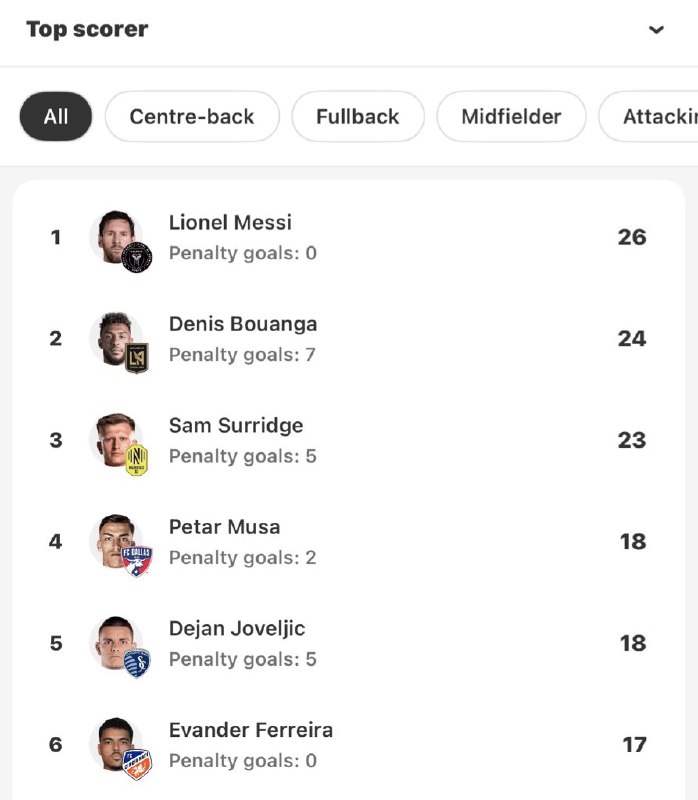
Task: Filter scorers by Fullback
Action: pos(358,117)
